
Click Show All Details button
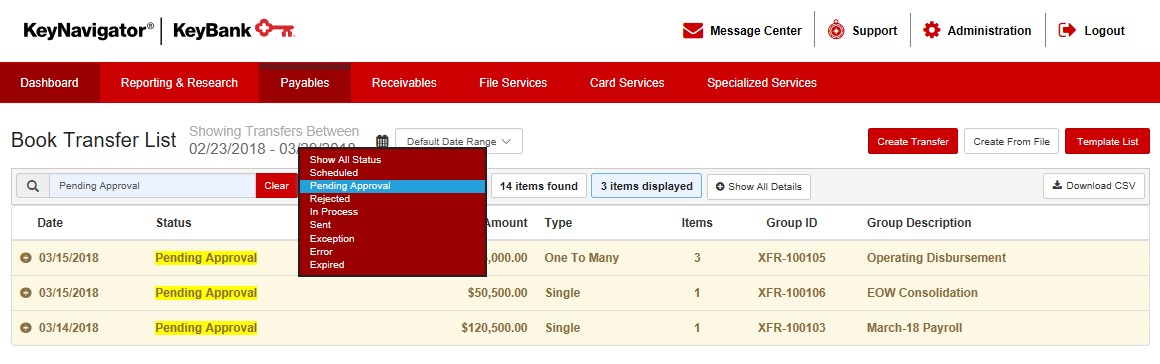pos(758,186)
